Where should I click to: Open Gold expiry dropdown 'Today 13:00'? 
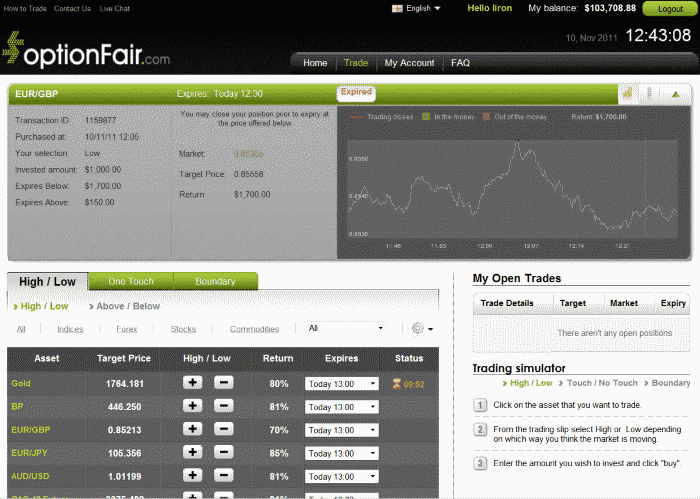(342, 383)
